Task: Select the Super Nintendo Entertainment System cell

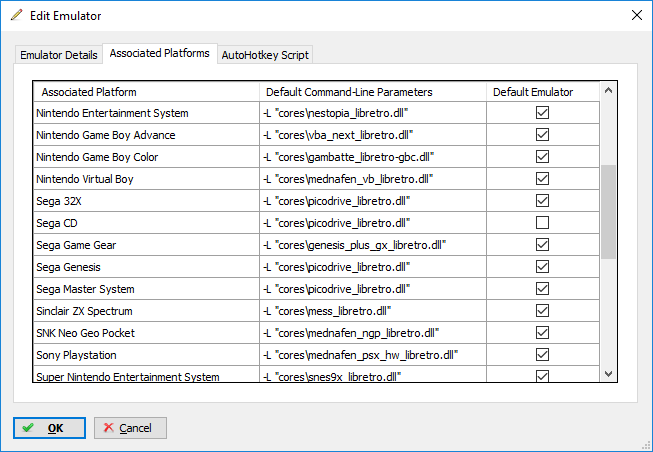Action: 146,375
